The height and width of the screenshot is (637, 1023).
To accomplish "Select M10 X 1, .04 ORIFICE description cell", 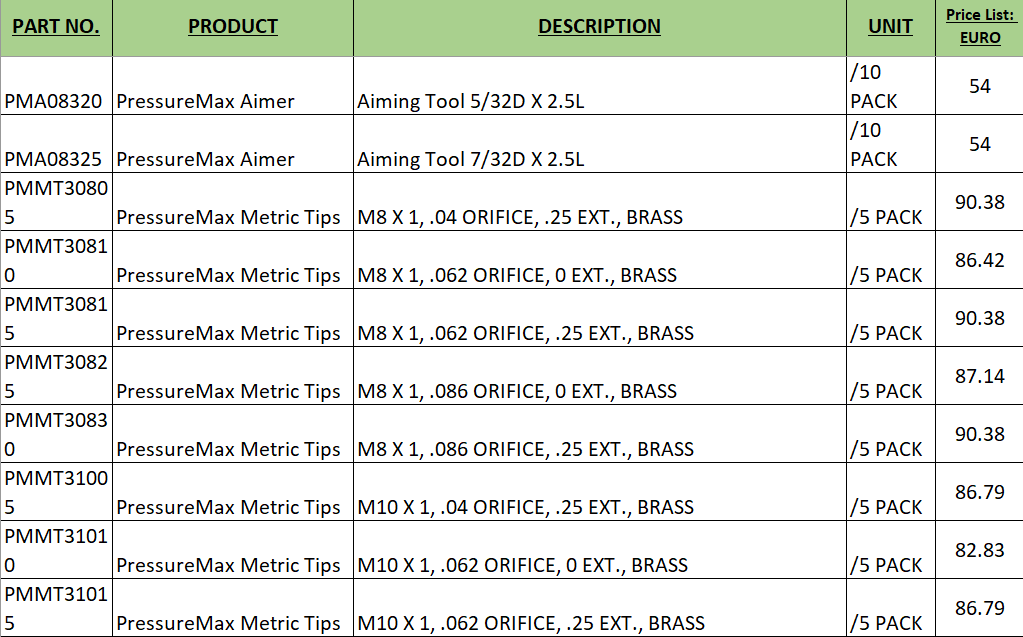I will (600, 493).
